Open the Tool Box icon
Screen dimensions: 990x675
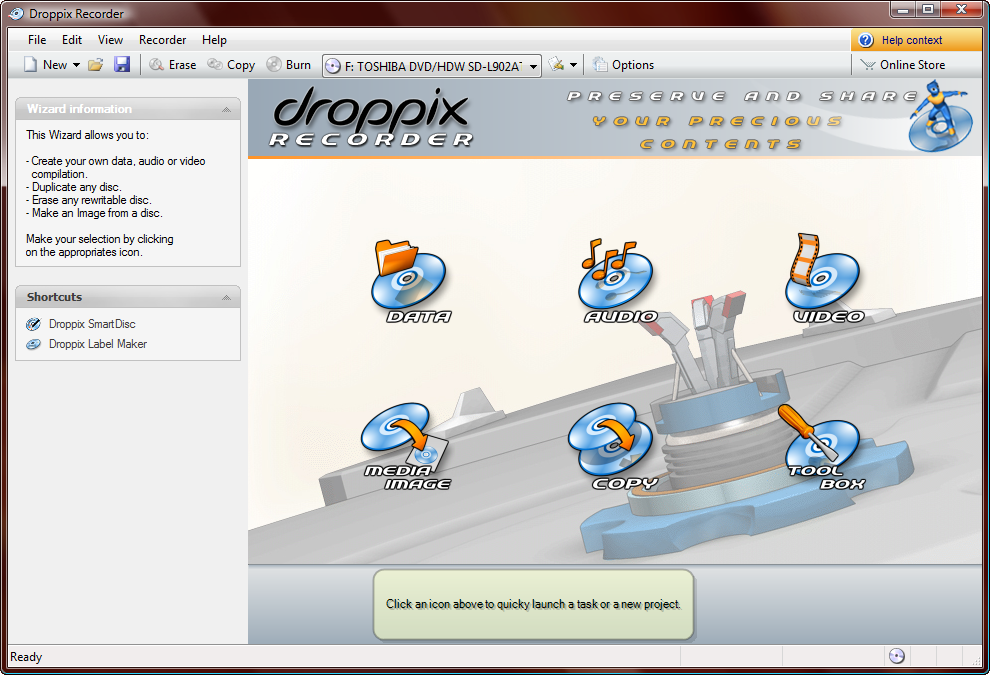(822, 447)
